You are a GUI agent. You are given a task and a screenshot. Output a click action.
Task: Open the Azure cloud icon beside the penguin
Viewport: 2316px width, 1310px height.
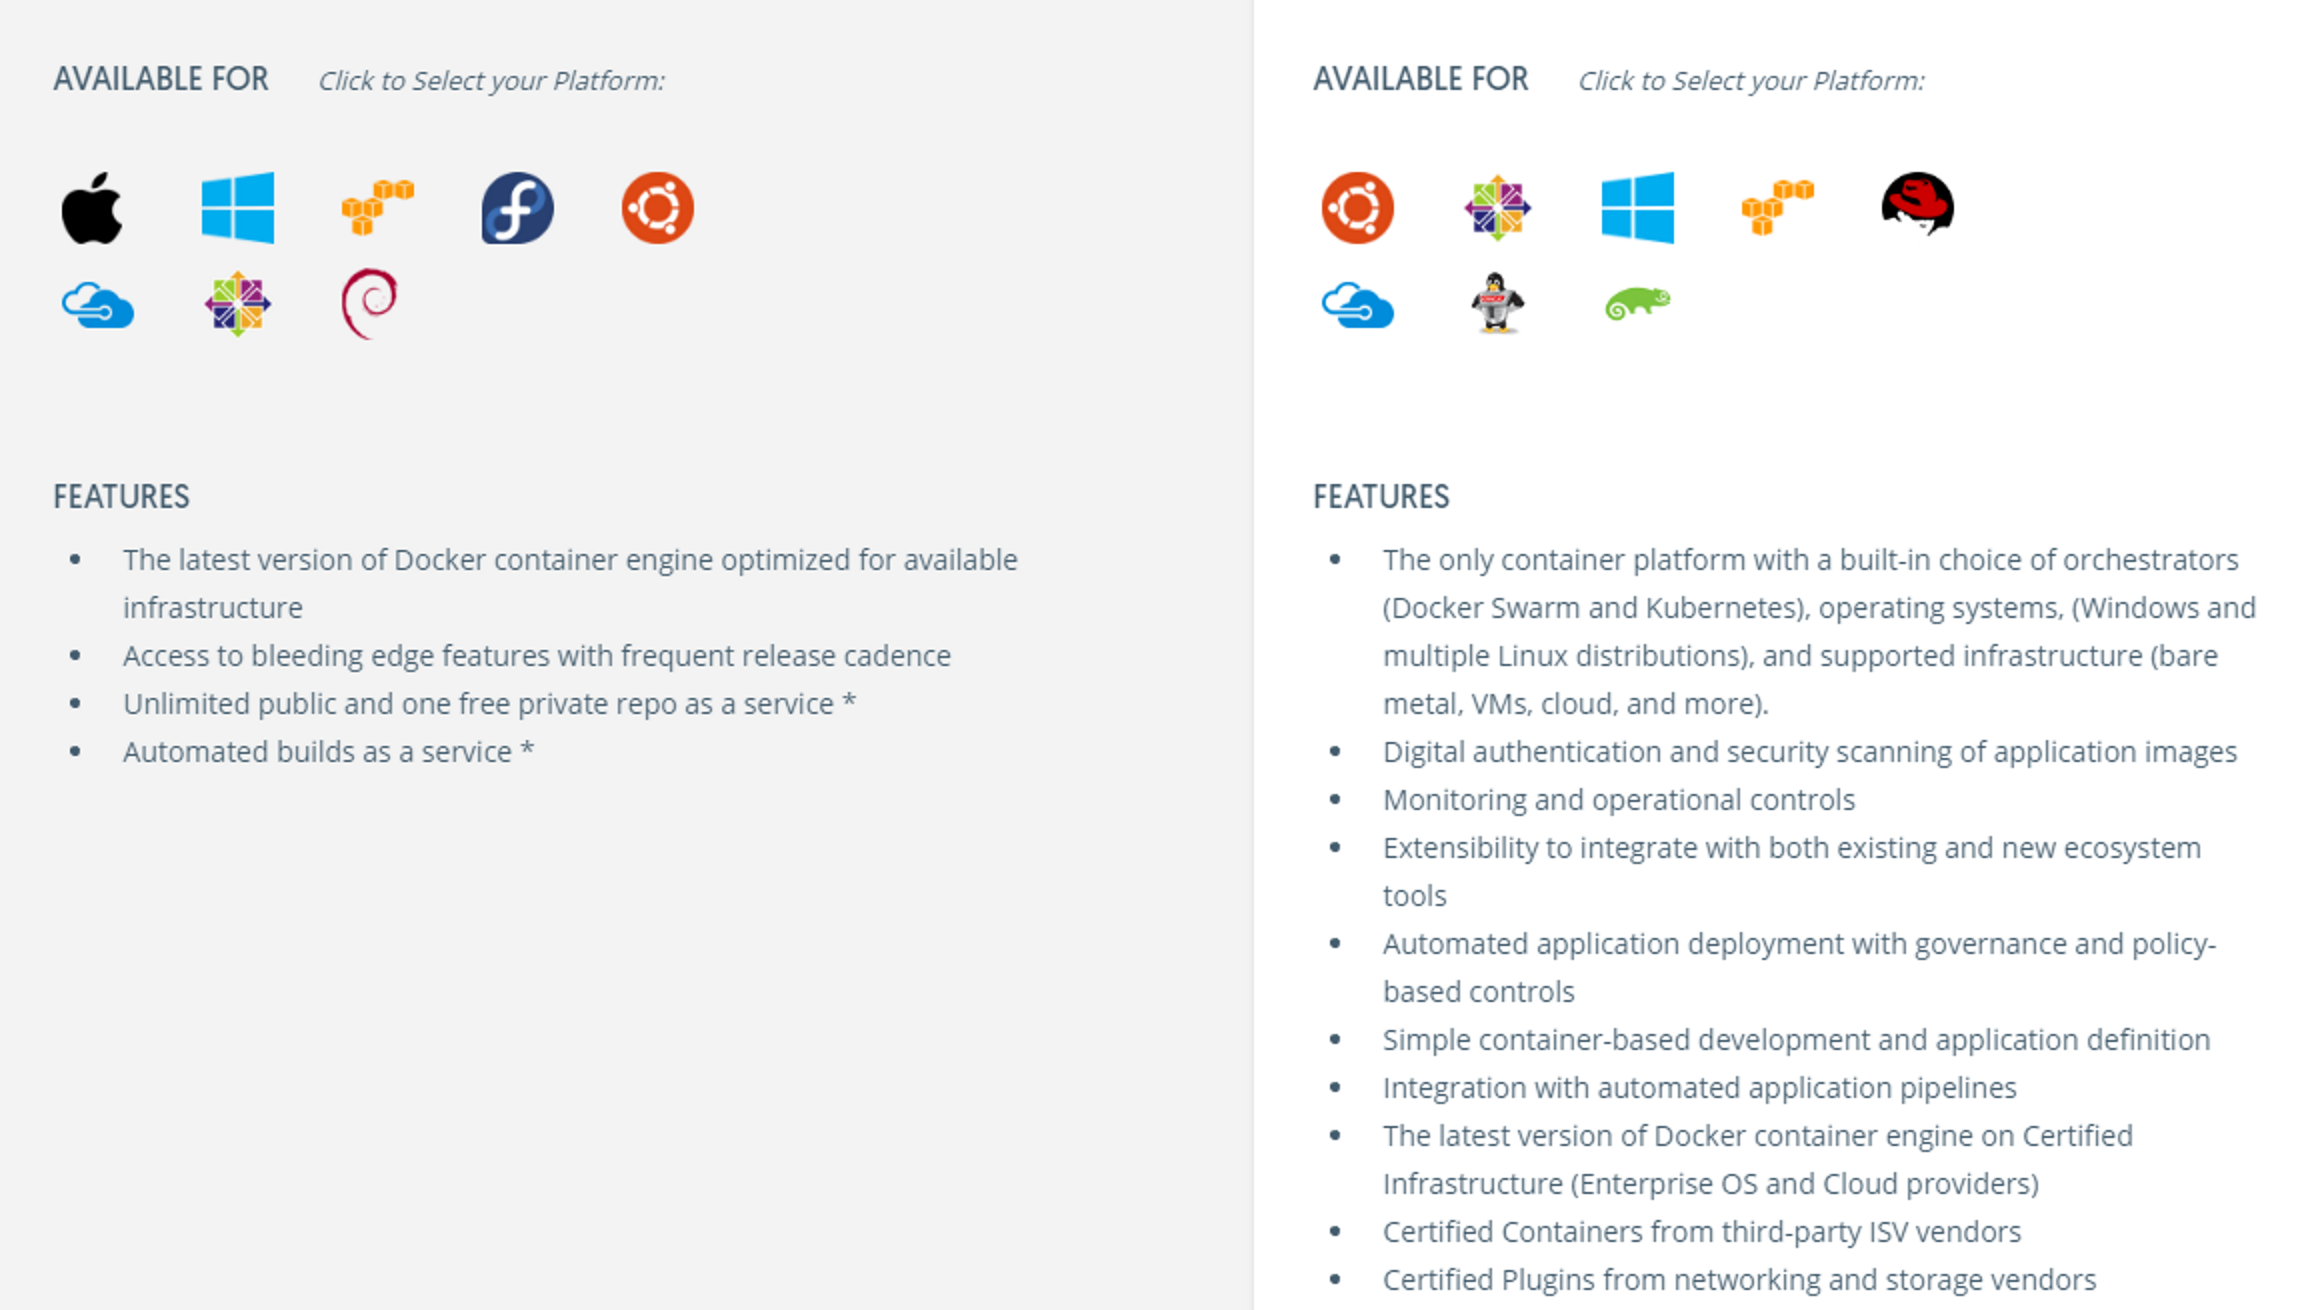1357,305
